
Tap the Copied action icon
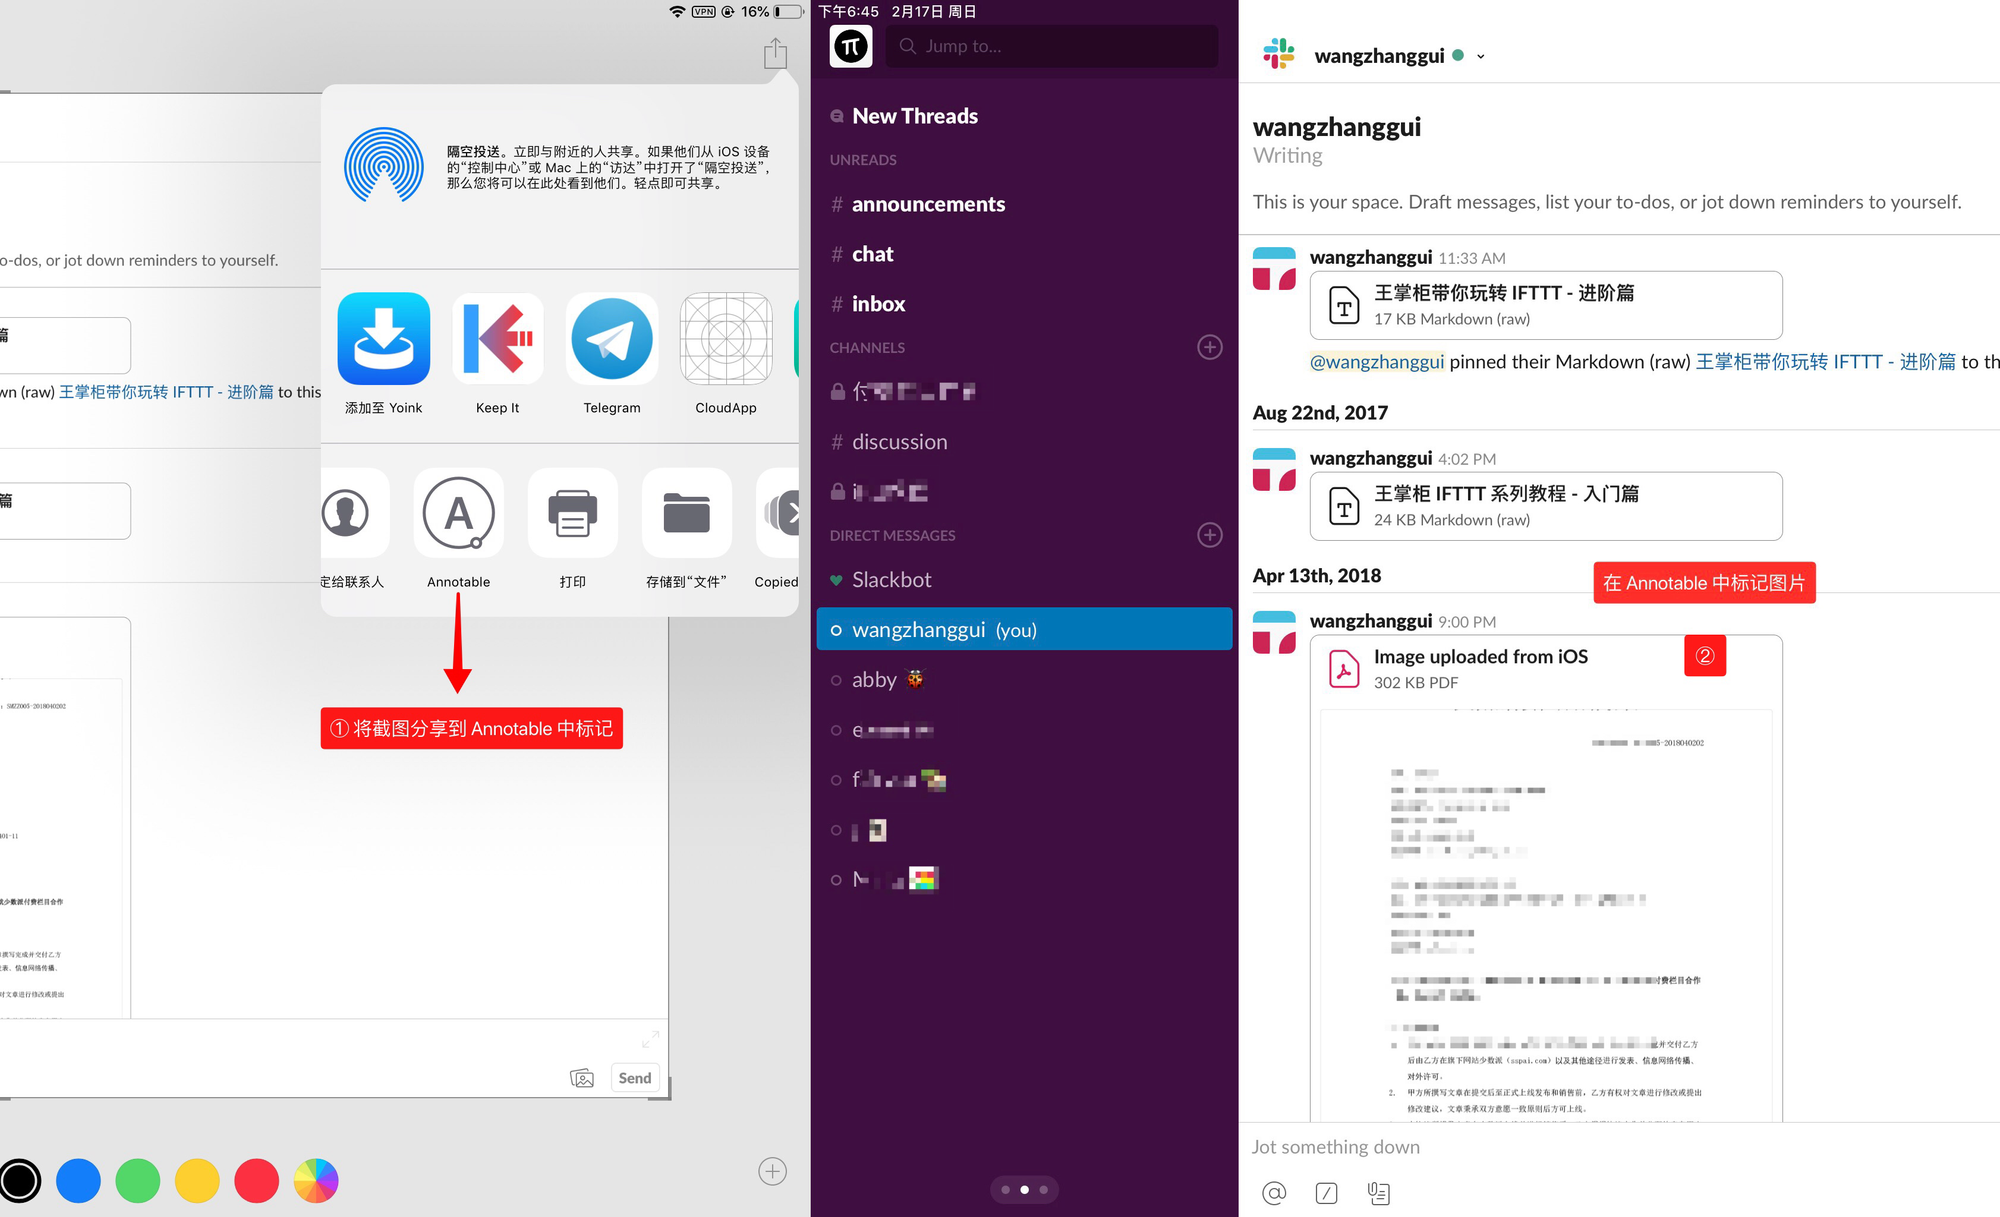tap(779, 513)
